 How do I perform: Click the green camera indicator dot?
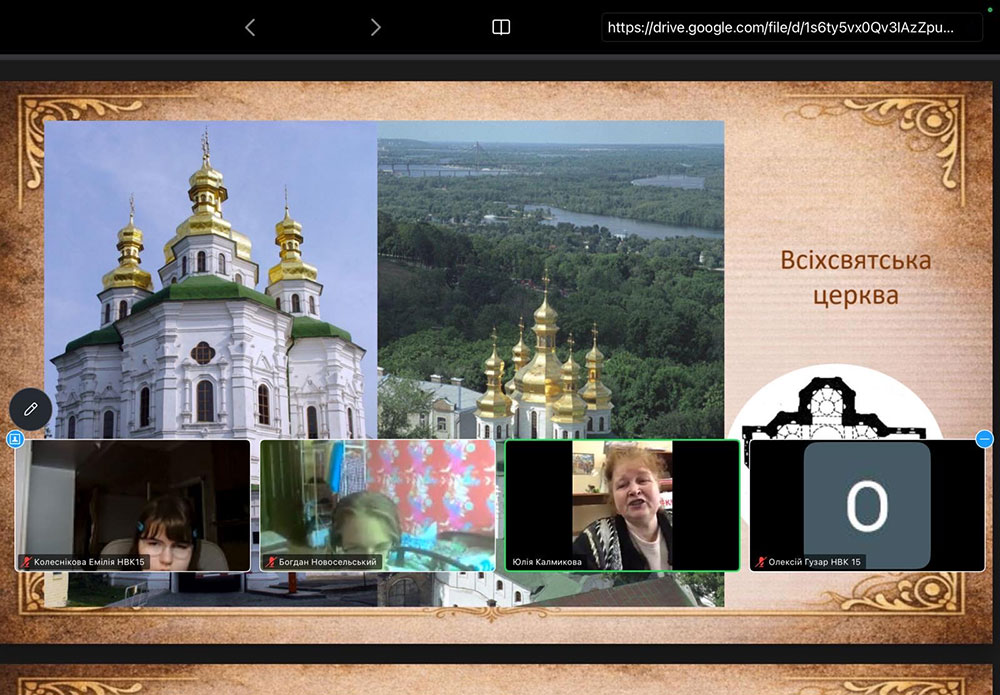click(989, 9)
